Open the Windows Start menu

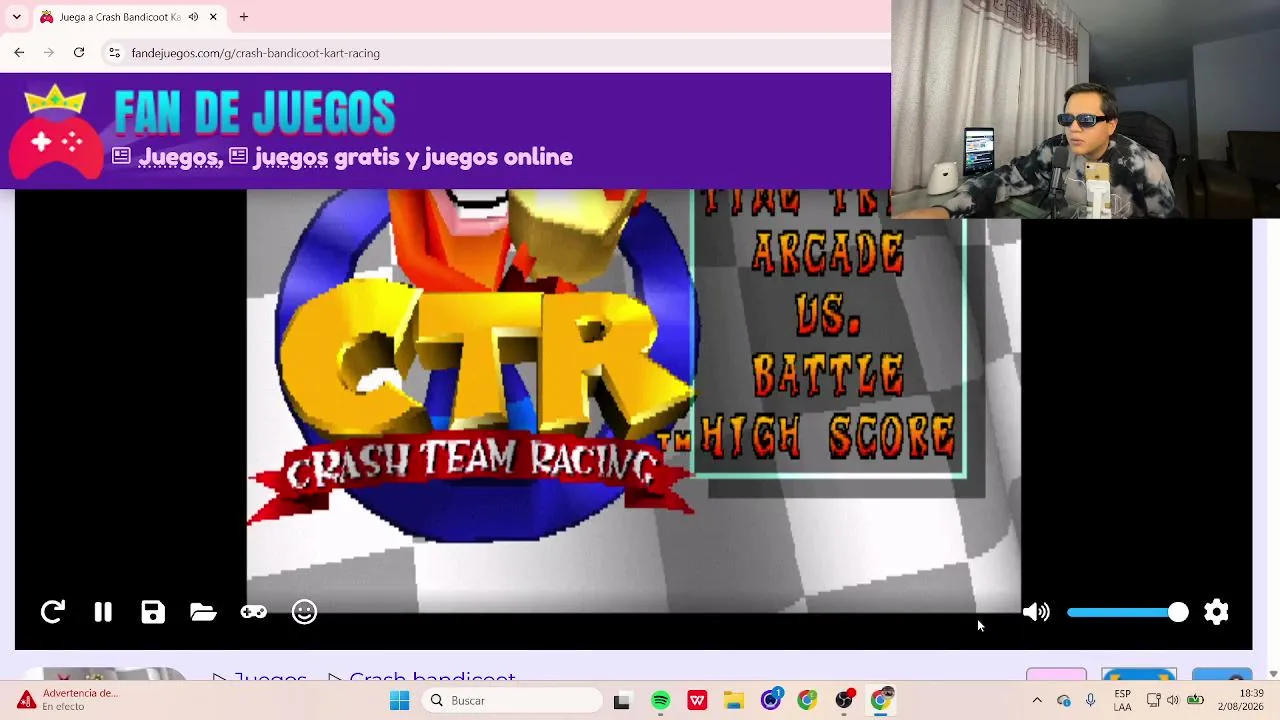399,701
